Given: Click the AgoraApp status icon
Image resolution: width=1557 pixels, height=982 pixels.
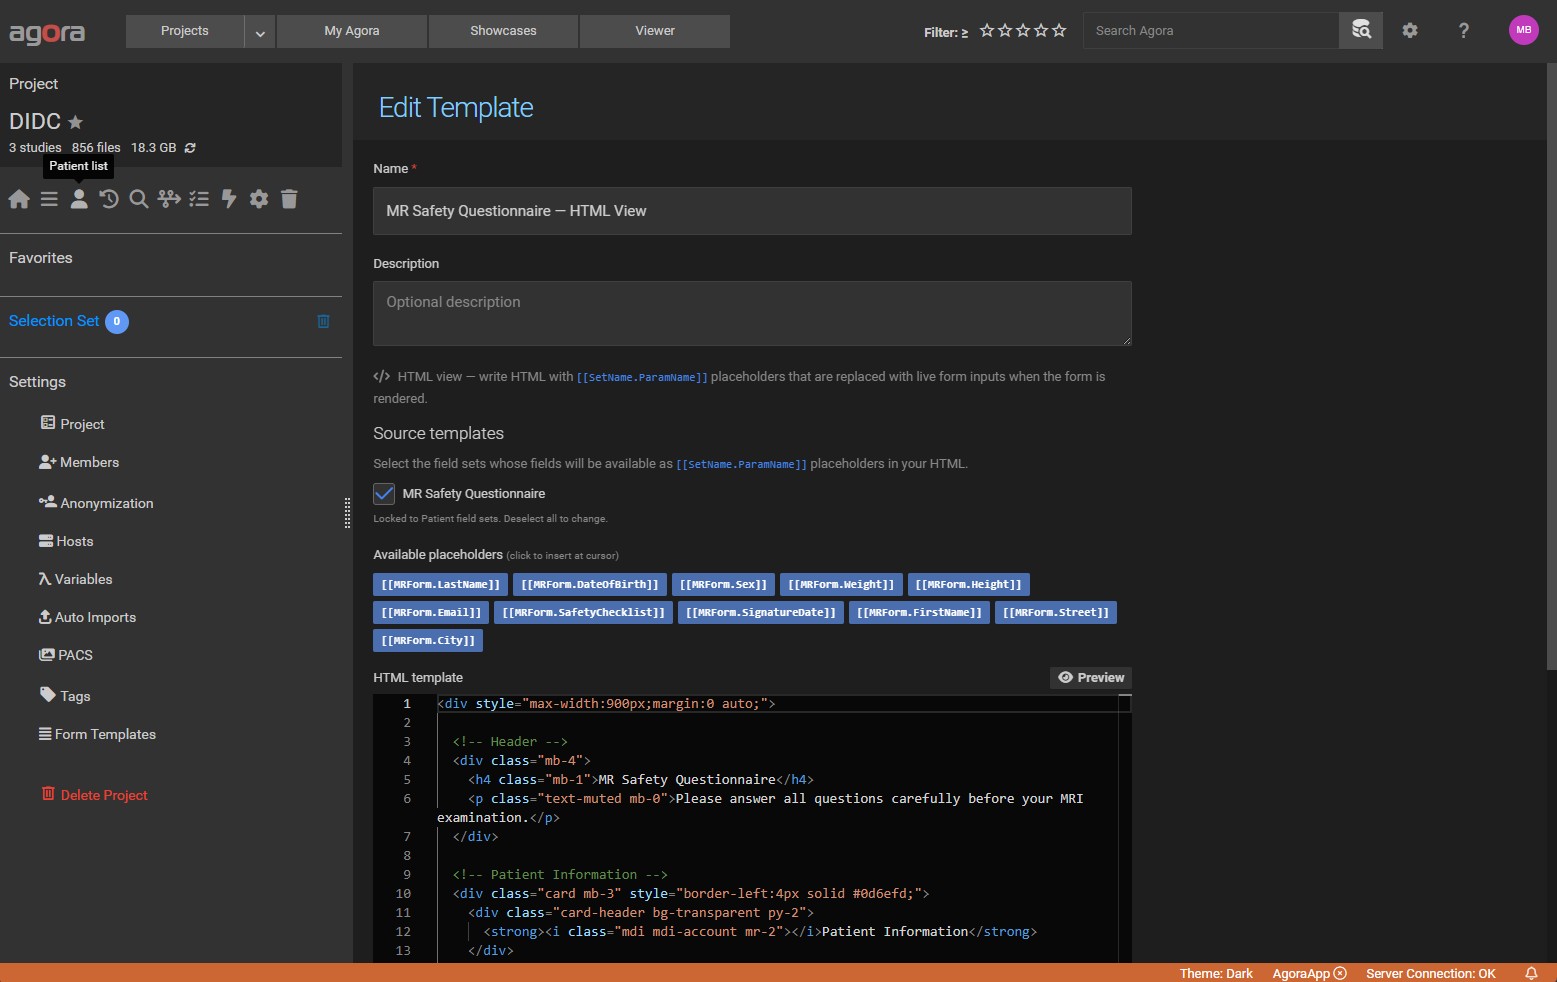Looking at the screenshot, I should tap(1340, 973).
